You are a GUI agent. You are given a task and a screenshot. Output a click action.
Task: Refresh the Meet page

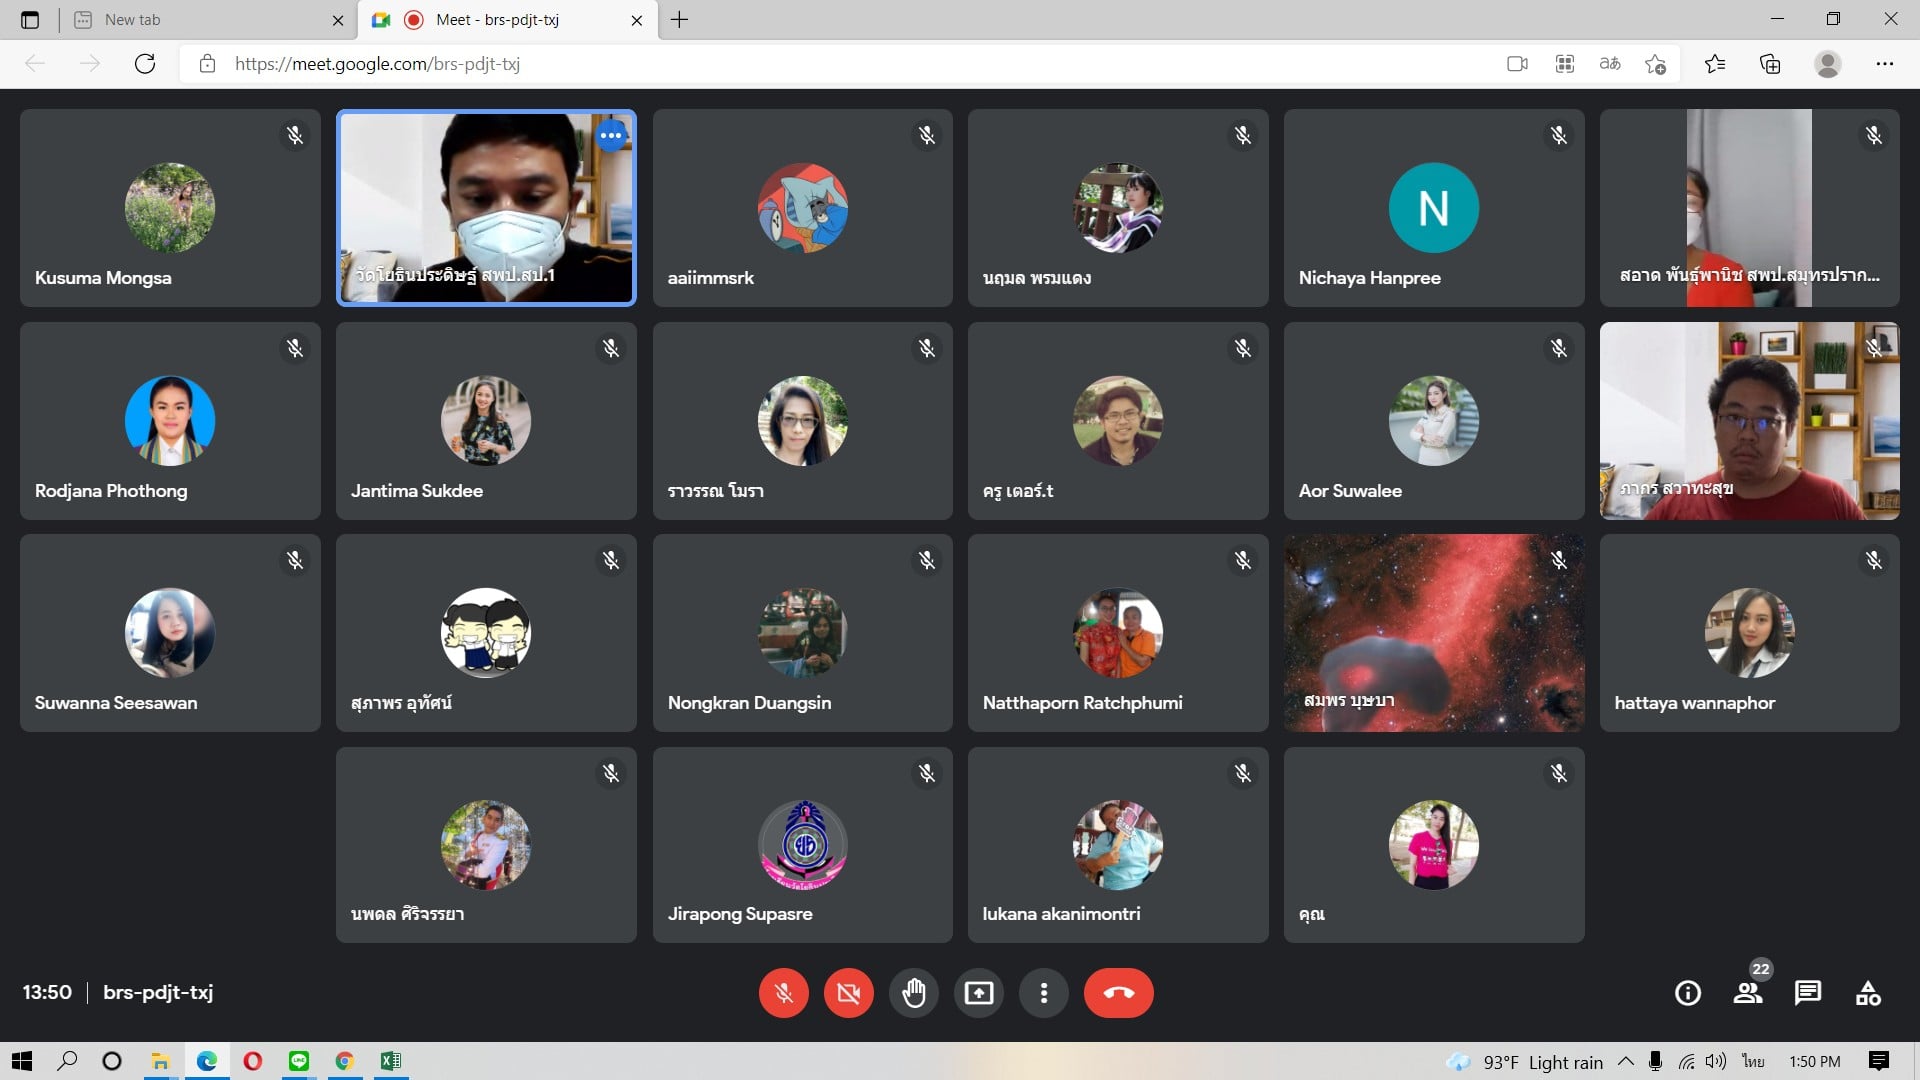click(145, 64)
